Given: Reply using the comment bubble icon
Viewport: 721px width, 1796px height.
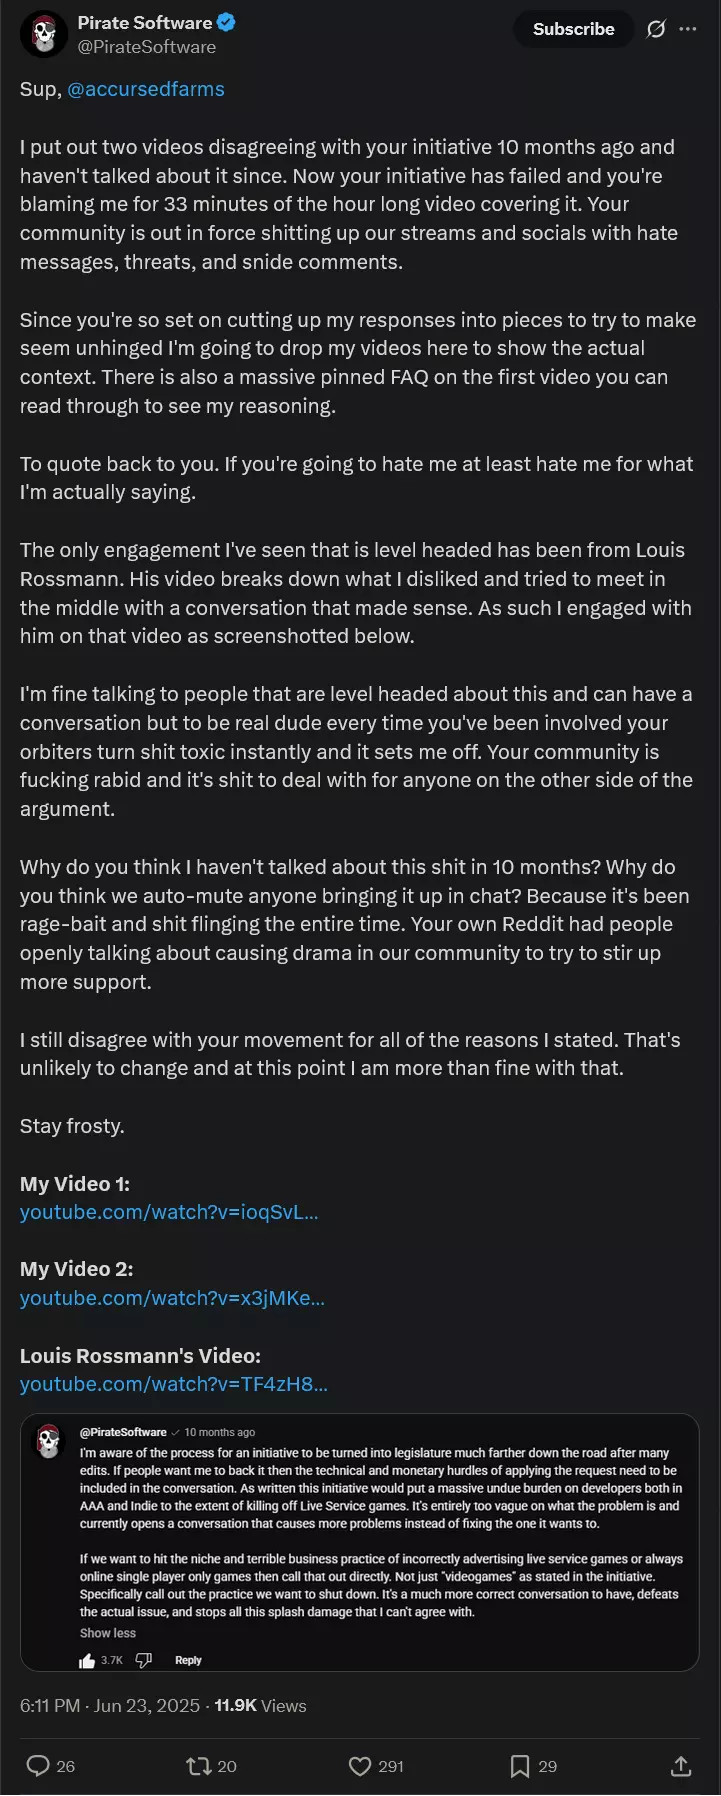Looking at the screenshot, I should 38,1766.
